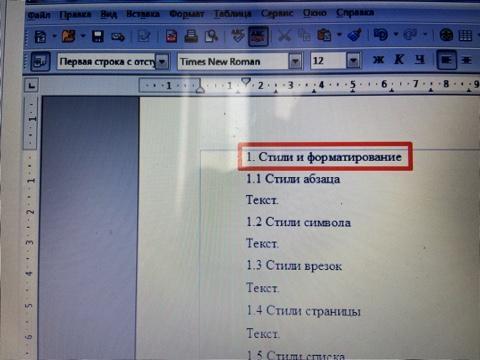Open the Вставка menu
Image resolution: width=480 pixels, height=360 pixels.
click(x=143, y=14)
